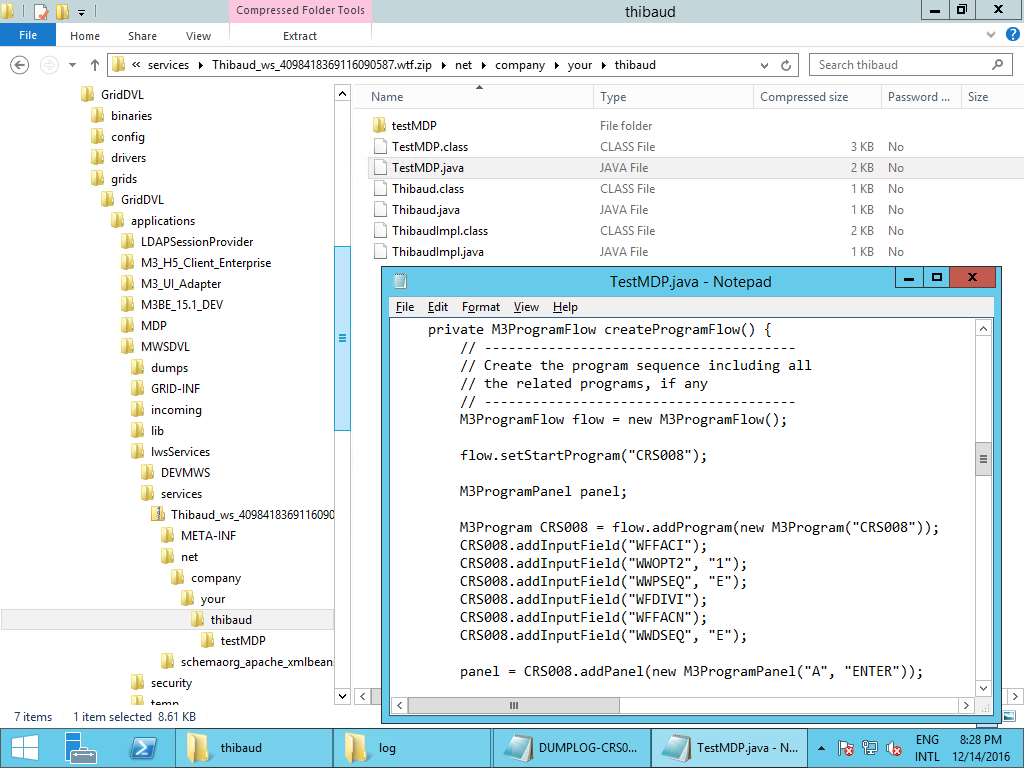Switch to the DUMPLOG taskbar window
This screenshot has width=1024, height=768.
[x=572, y=747]
